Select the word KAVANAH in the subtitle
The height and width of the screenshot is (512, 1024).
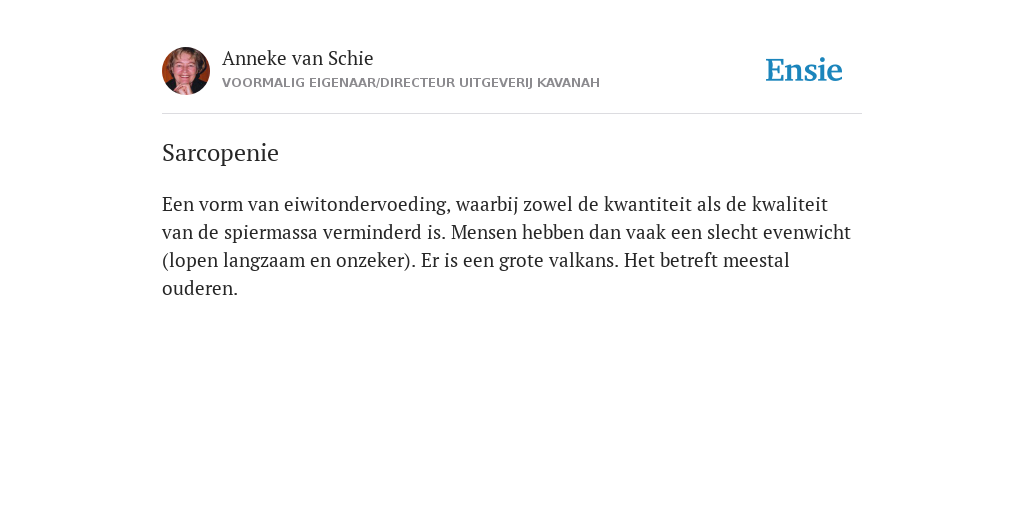tap(568, 83)
